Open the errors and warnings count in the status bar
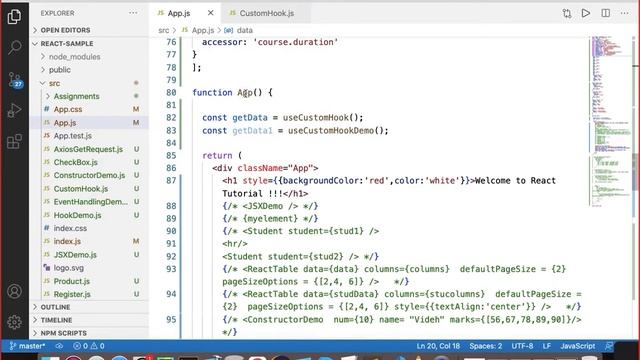 click(x=89, y=346)
